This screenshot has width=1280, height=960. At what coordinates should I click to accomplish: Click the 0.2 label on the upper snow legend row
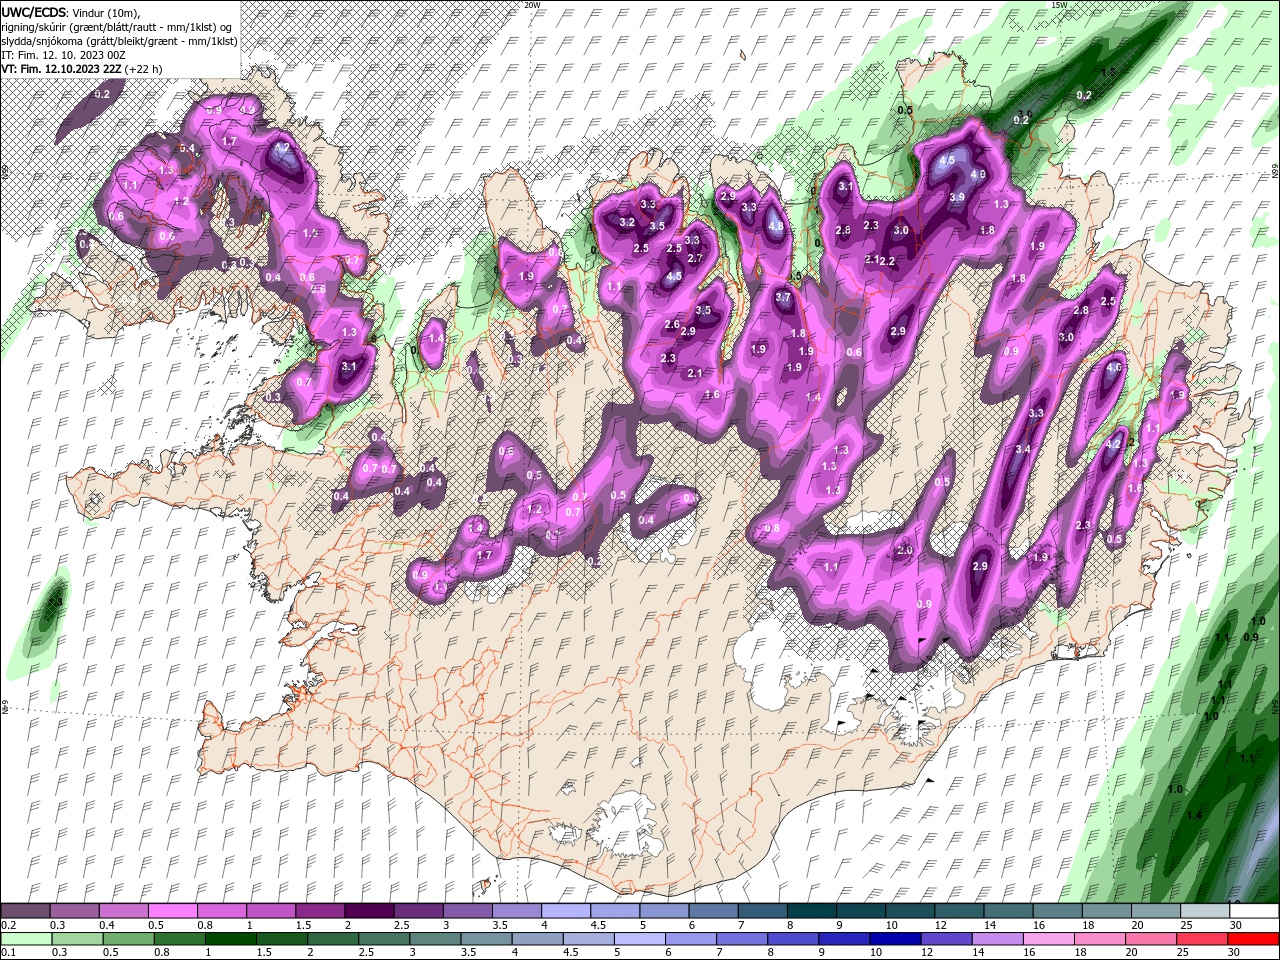[x=8, y=925]
